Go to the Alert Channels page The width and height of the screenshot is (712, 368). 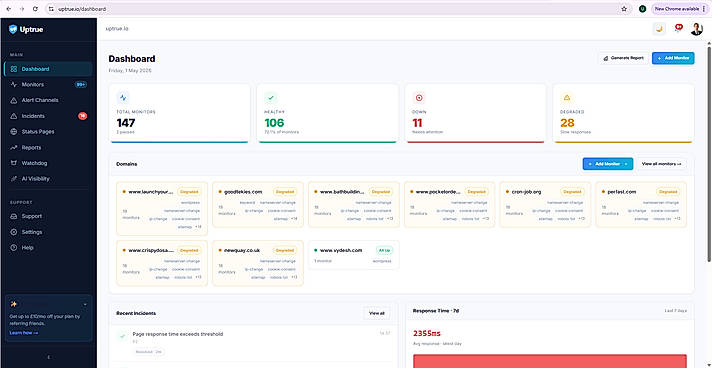pos(48,100)
